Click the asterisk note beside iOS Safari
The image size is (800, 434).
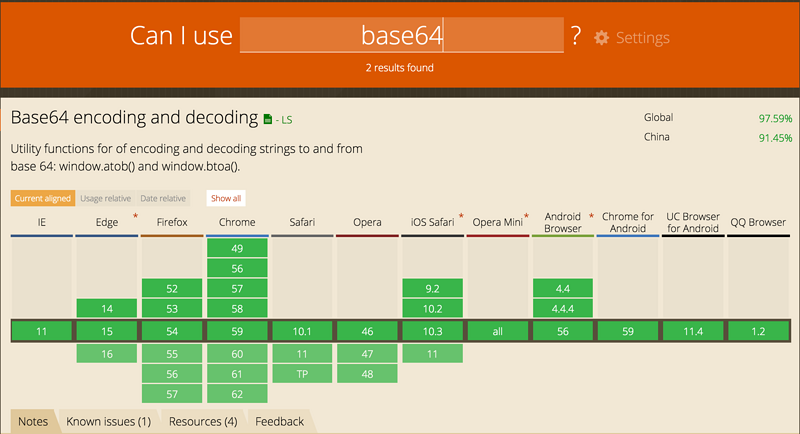(461, 216)
